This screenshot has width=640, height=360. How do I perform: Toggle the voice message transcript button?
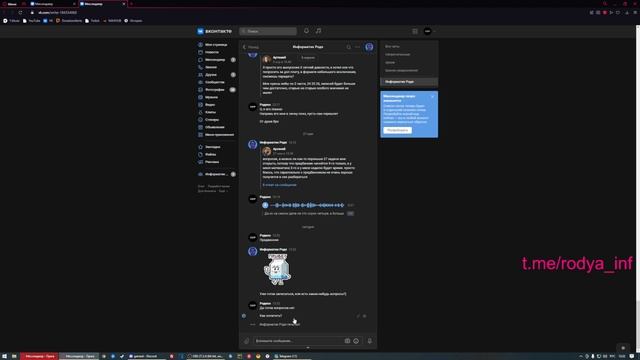(350, 213)
